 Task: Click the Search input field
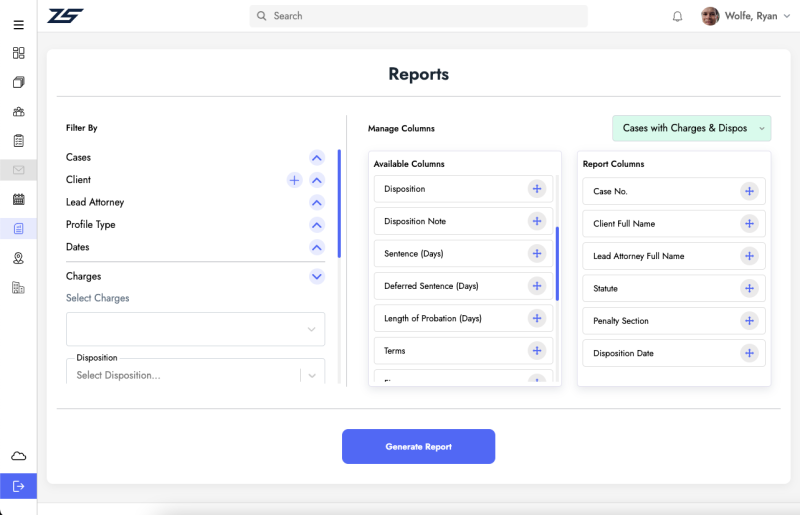point(418,16)
